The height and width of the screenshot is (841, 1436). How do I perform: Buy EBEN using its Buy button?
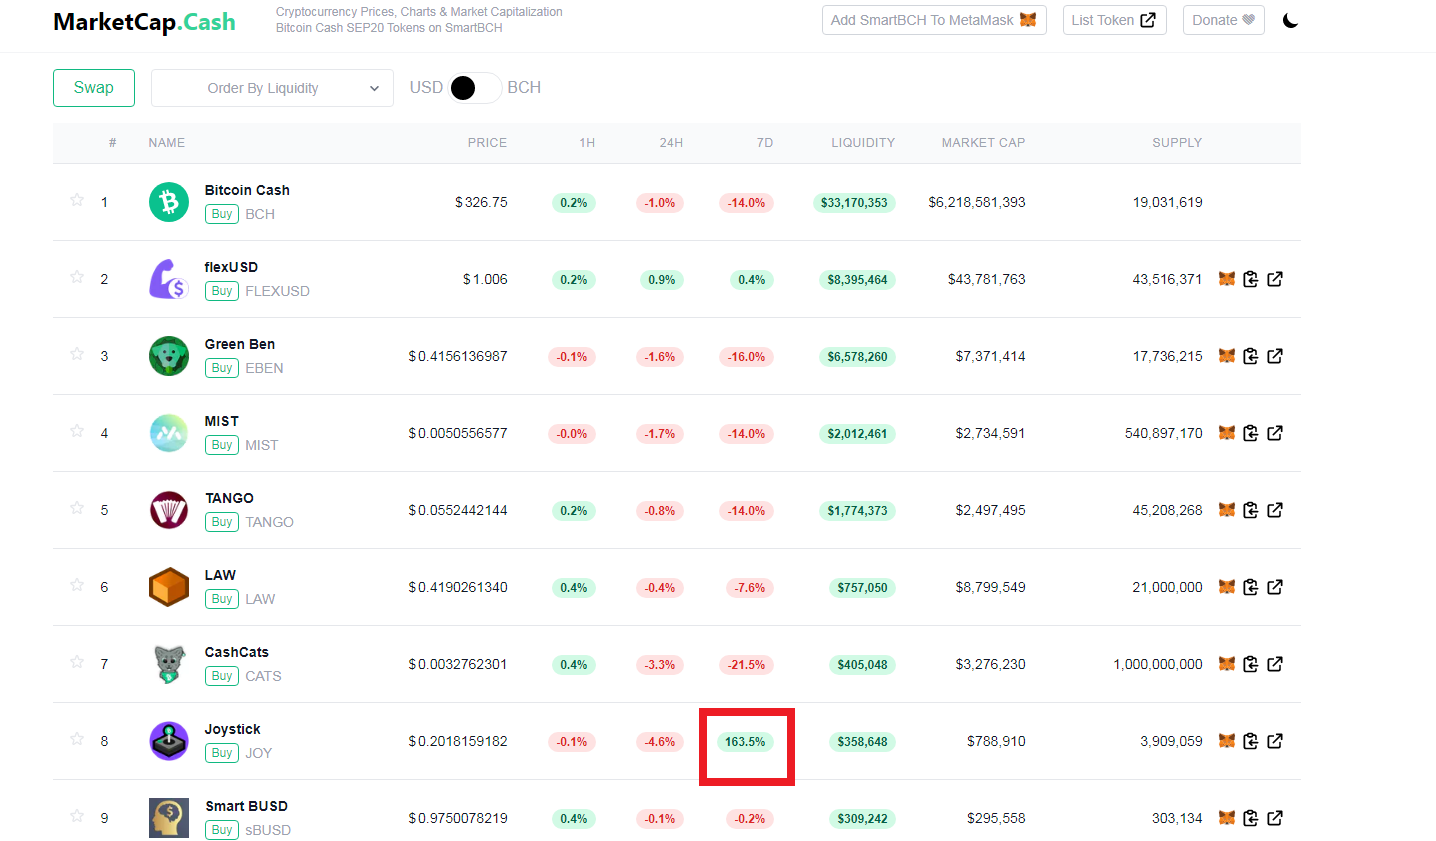[222, 368]
